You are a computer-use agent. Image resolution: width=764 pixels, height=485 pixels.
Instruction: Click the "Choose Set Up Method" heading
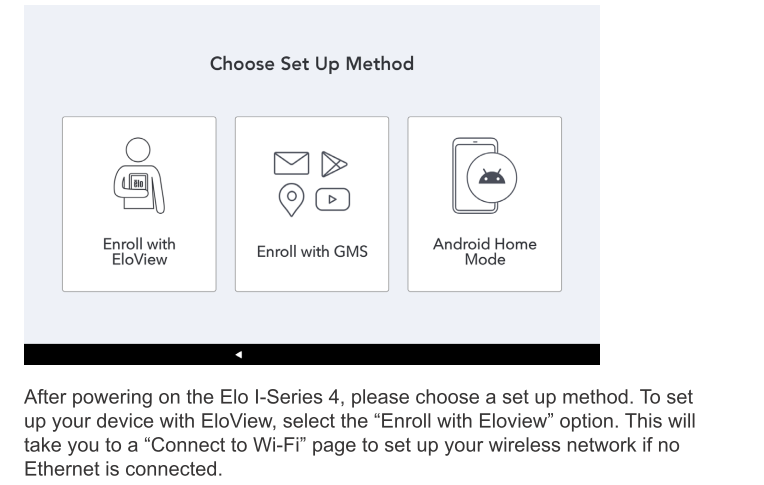pyautogui.click(x=311, y=64)
